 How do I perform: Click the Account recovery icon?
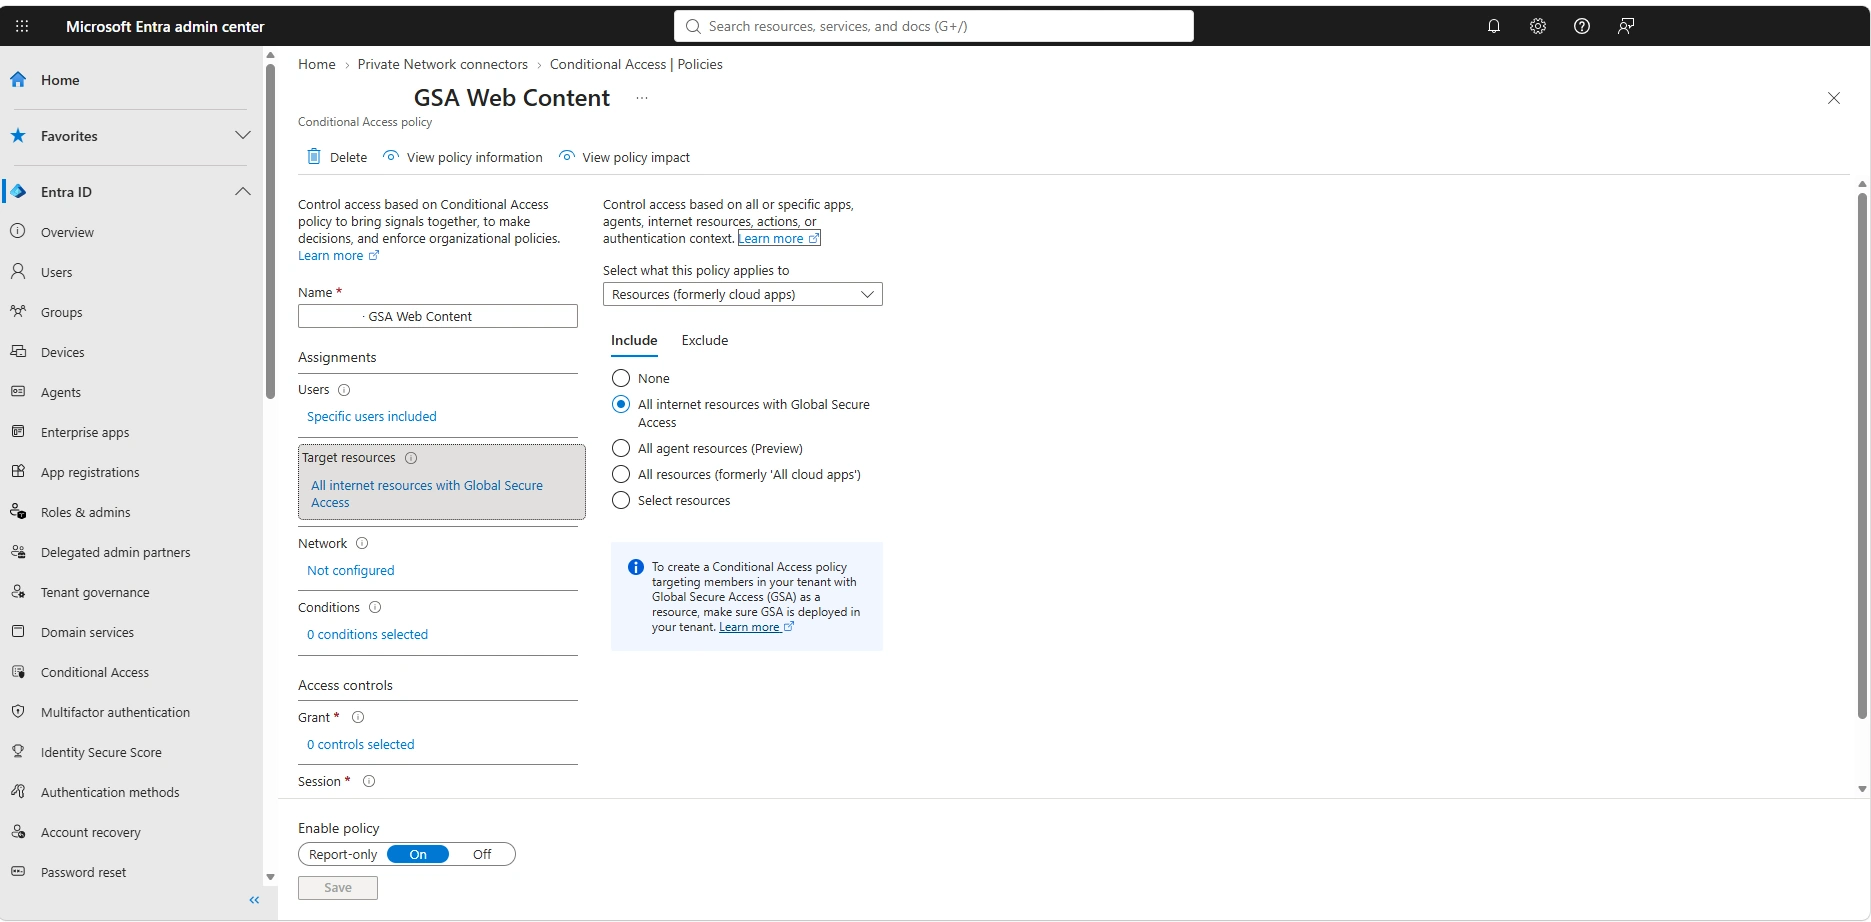(x=18, y=831)
